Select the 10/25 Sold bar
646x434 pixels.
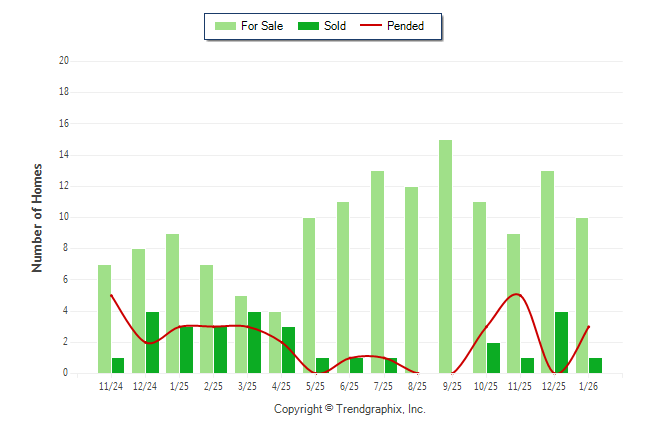(x=493, y=358)
